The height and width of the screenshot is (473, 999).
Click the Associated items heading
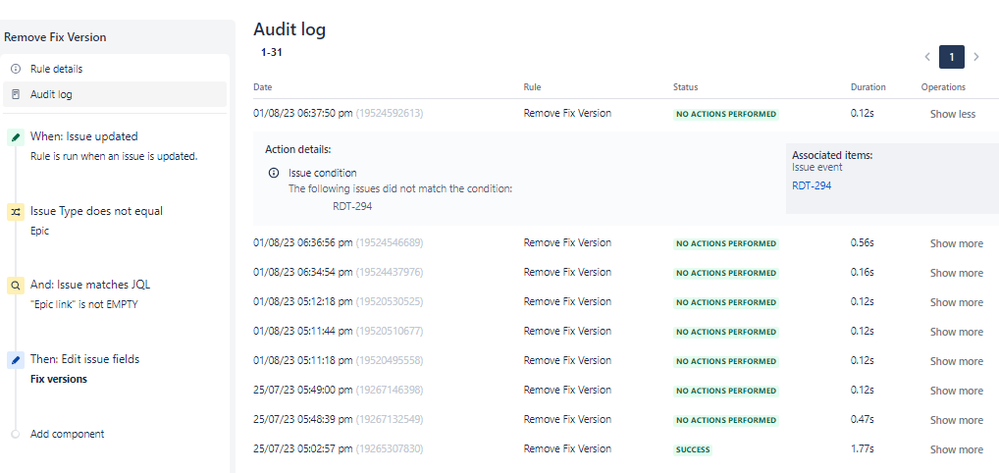pyautogui.click(x=832, y=155)
